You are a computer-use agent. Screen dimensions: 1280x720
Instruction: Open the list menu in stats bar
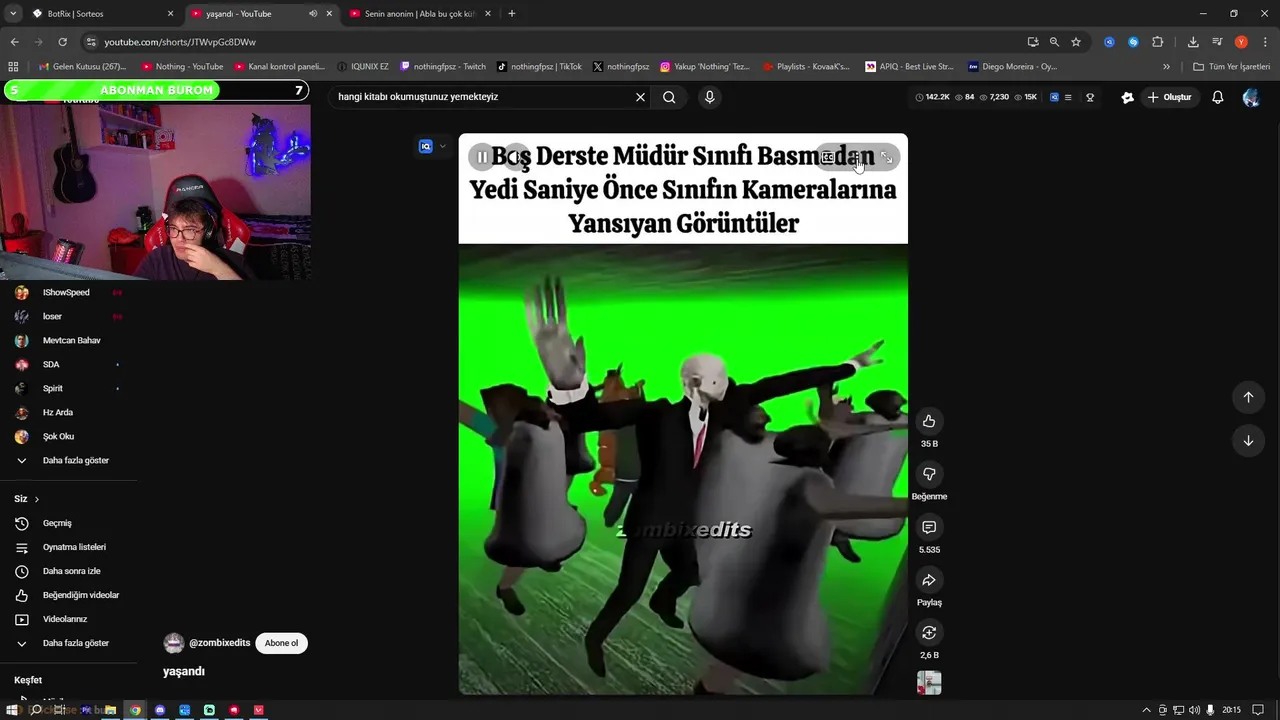1068,97
